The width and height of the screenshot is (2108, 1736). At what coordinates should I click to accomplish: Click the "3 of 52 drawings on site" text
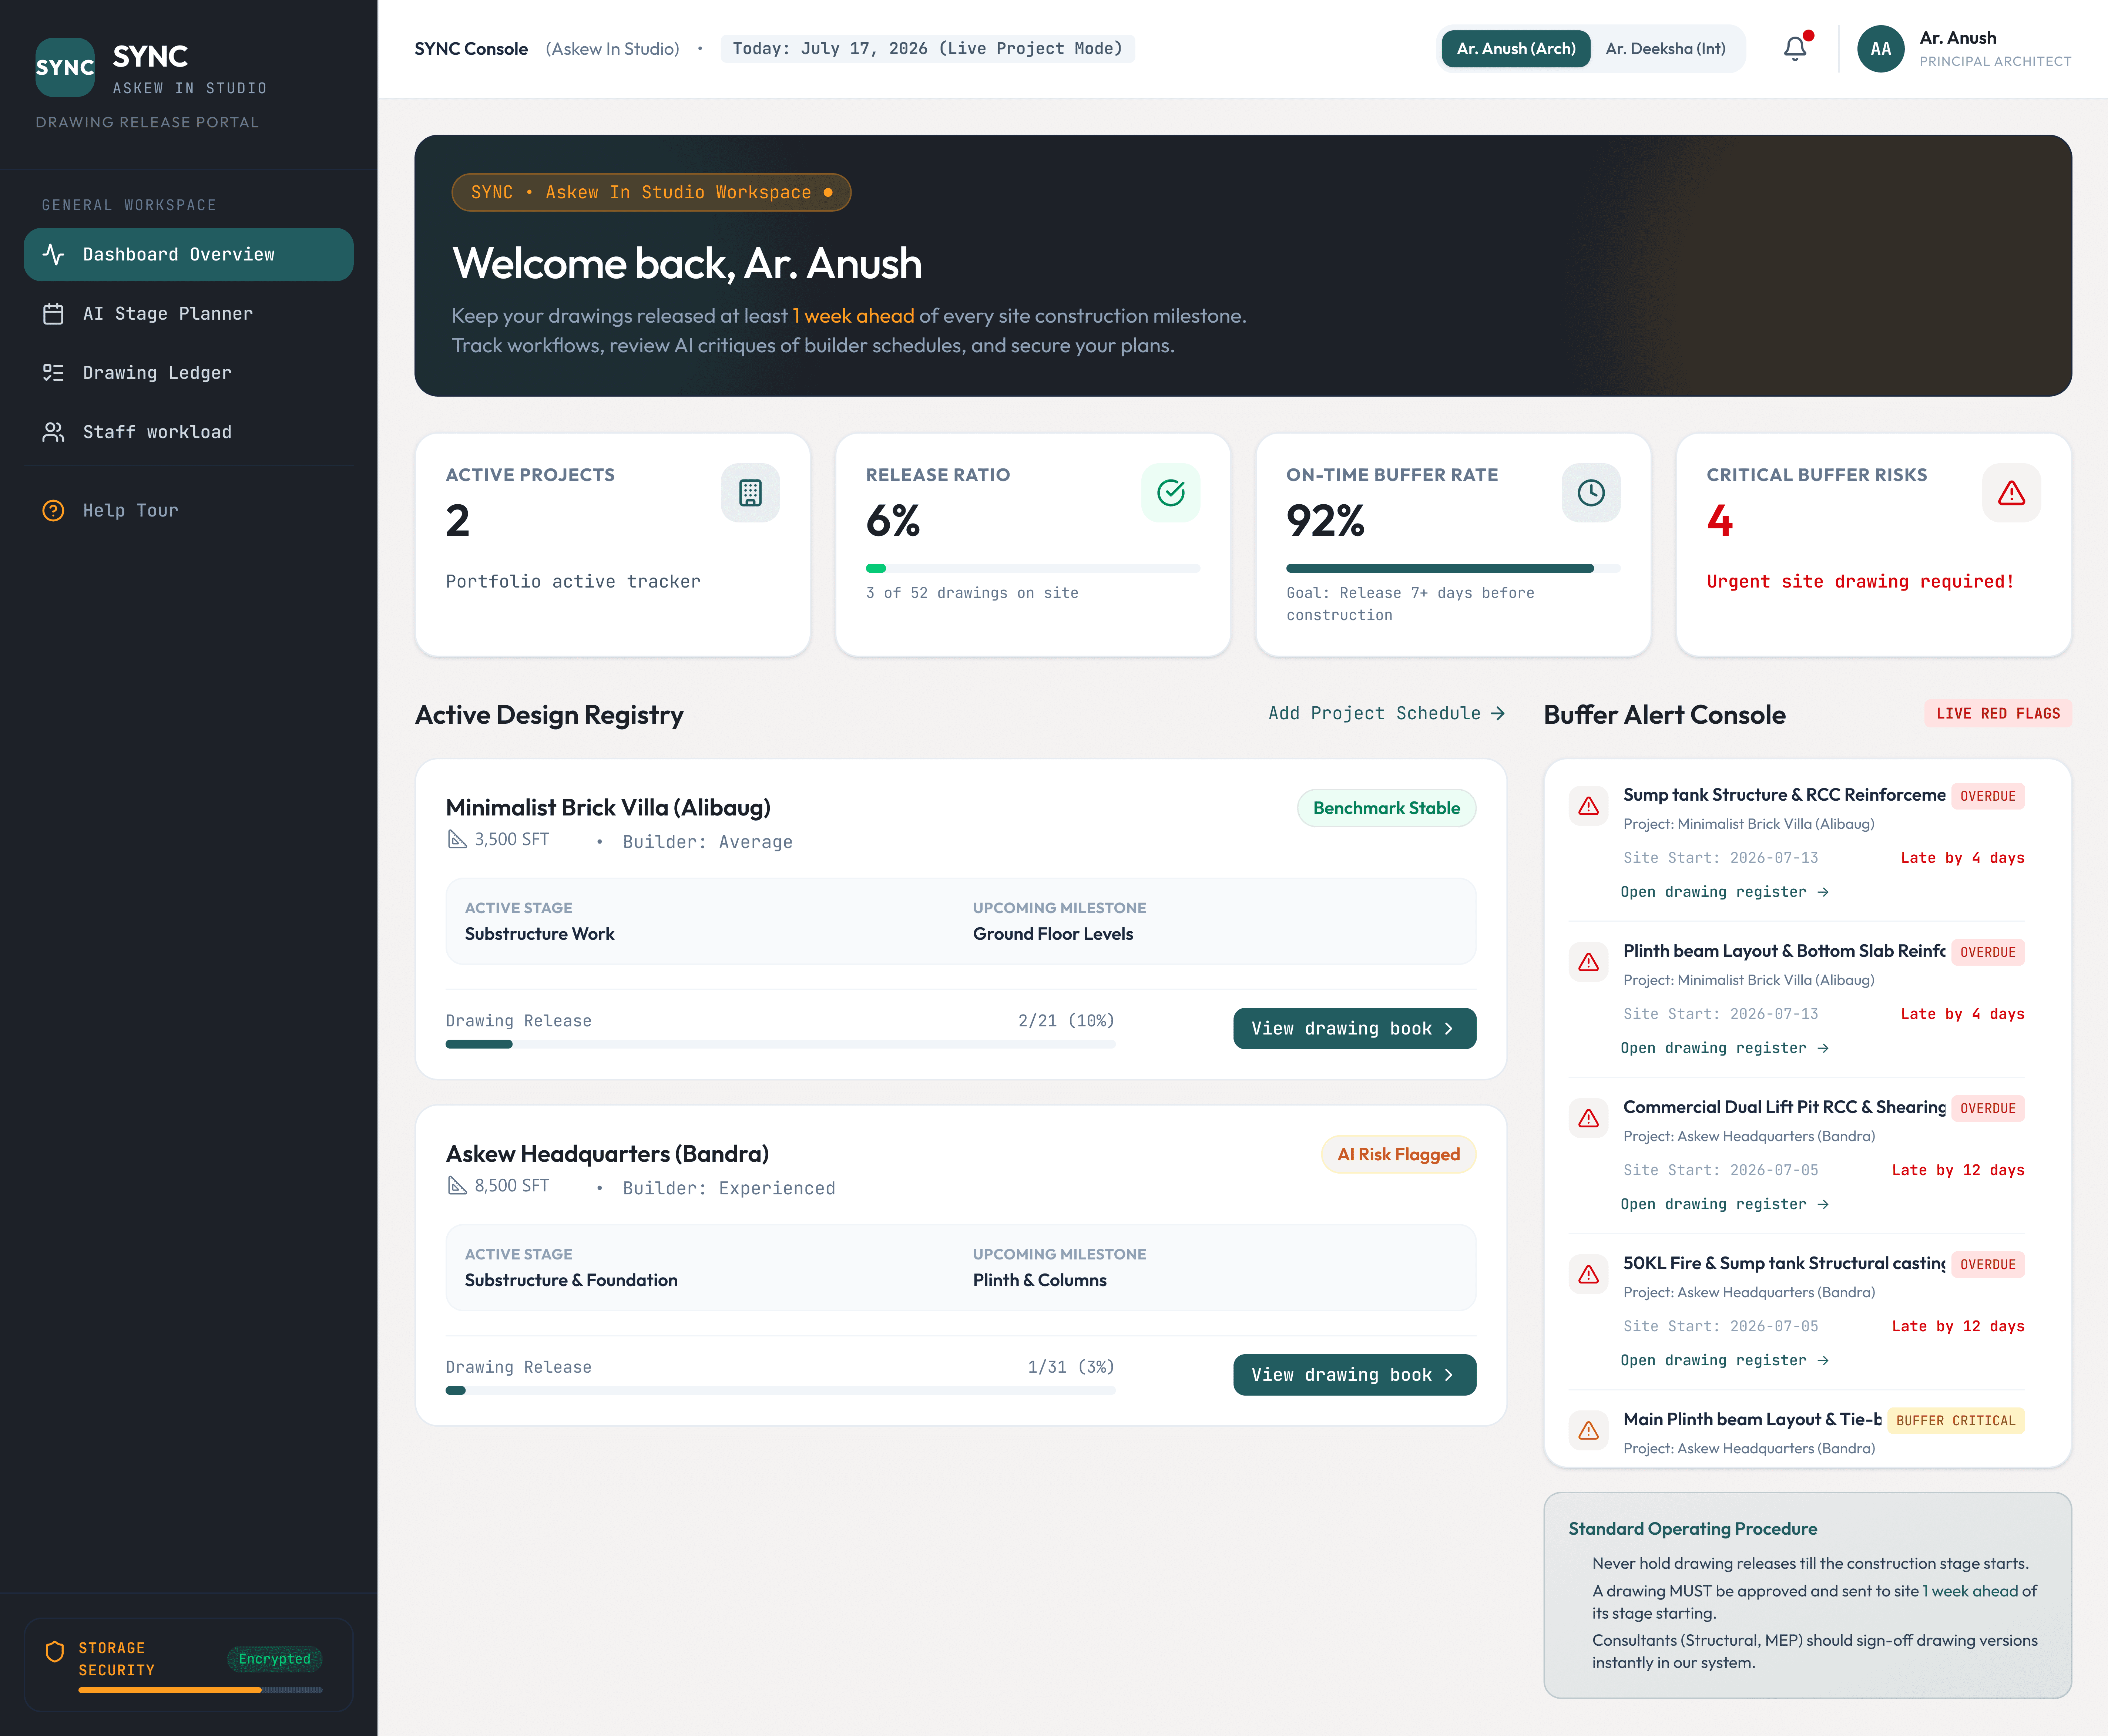(972, 593)
